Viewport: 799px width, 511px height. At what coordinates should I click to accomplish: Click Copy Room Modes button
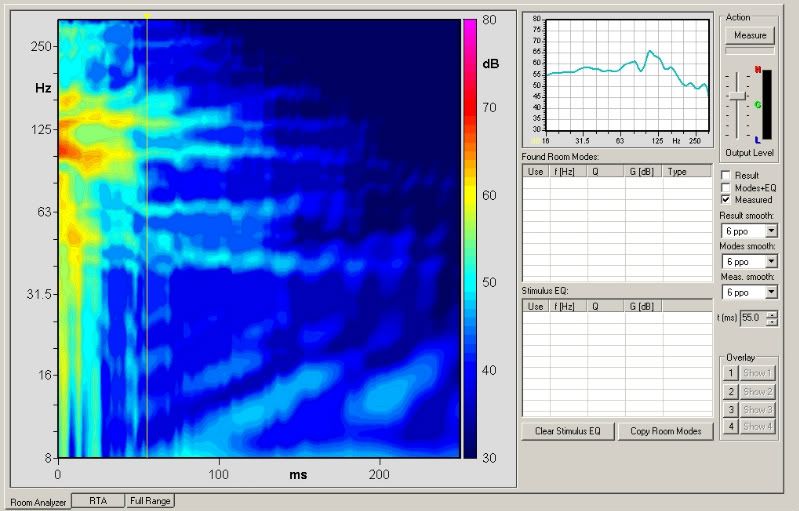[x=665, y=431]
